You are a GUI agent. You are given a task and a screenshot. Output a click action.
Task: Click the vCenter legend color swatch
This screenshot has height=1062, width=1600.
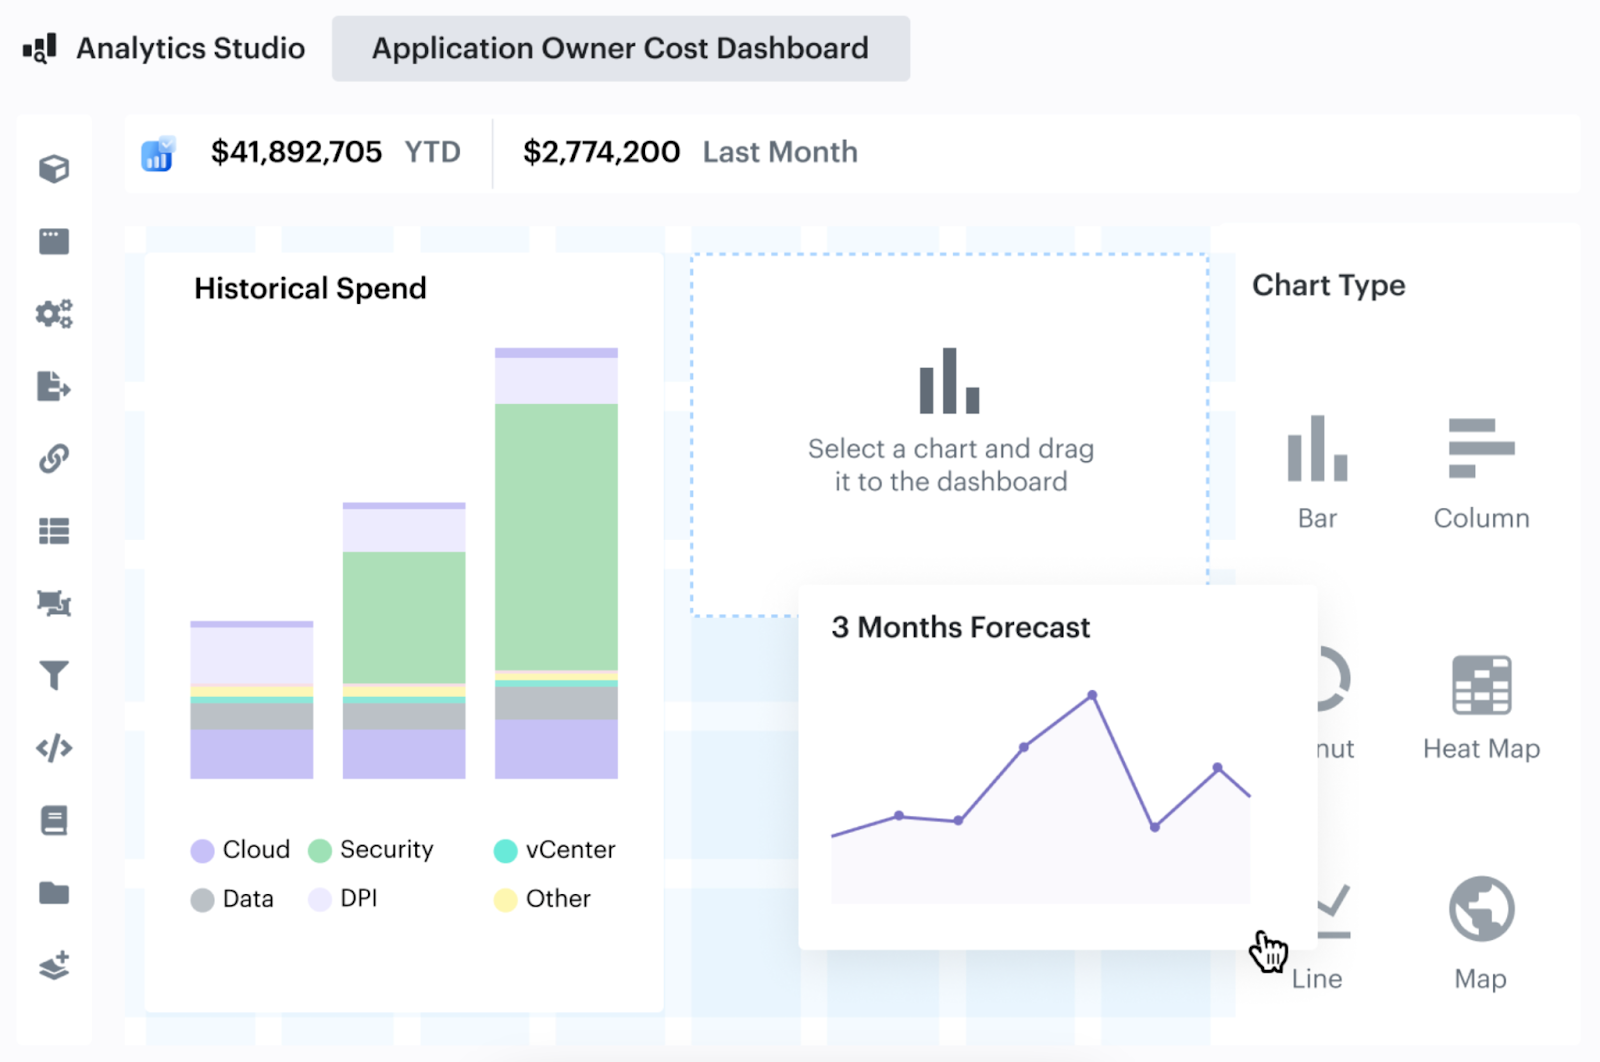[505, 851]
